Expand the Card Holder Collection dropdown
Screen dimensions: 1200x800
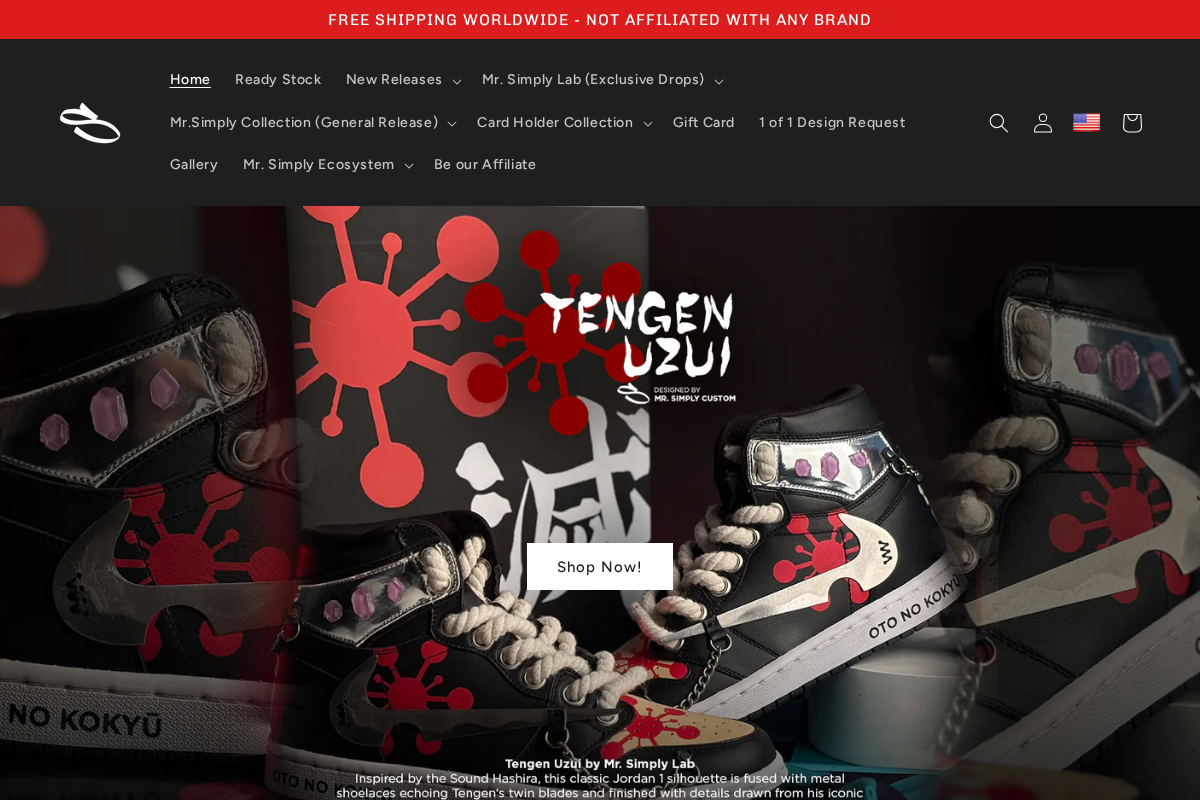(563, 122)
